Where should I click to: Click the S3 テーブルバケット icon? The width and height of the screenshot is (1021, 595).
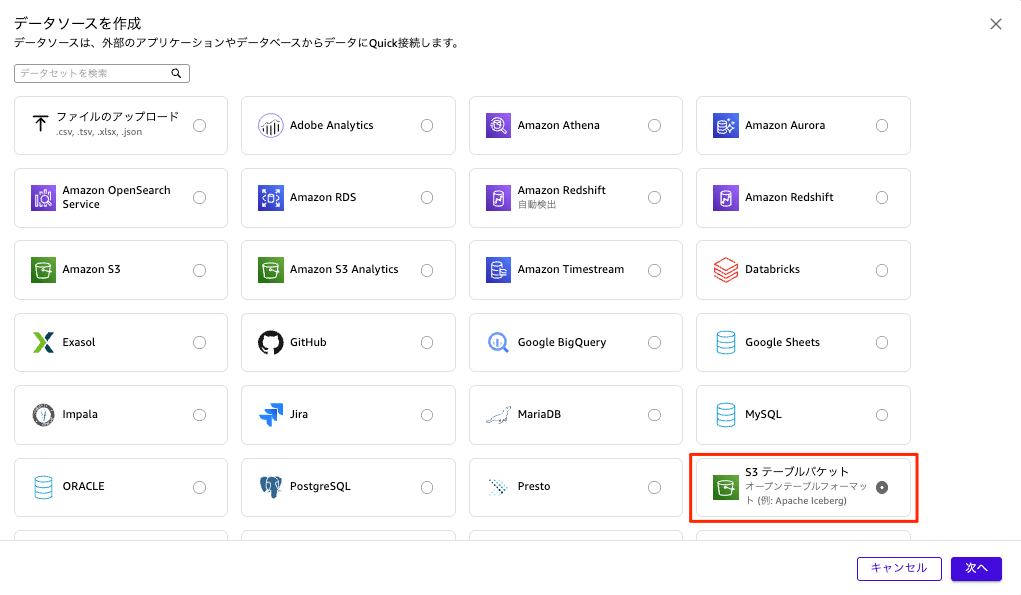[x=725, y=488]
